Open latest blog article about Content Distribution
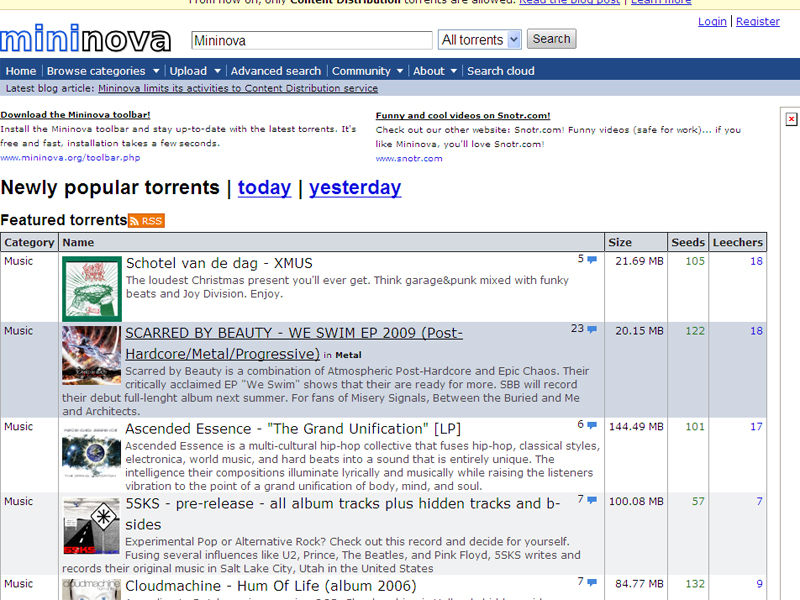 pyautogui.click(x=238, y=88)
